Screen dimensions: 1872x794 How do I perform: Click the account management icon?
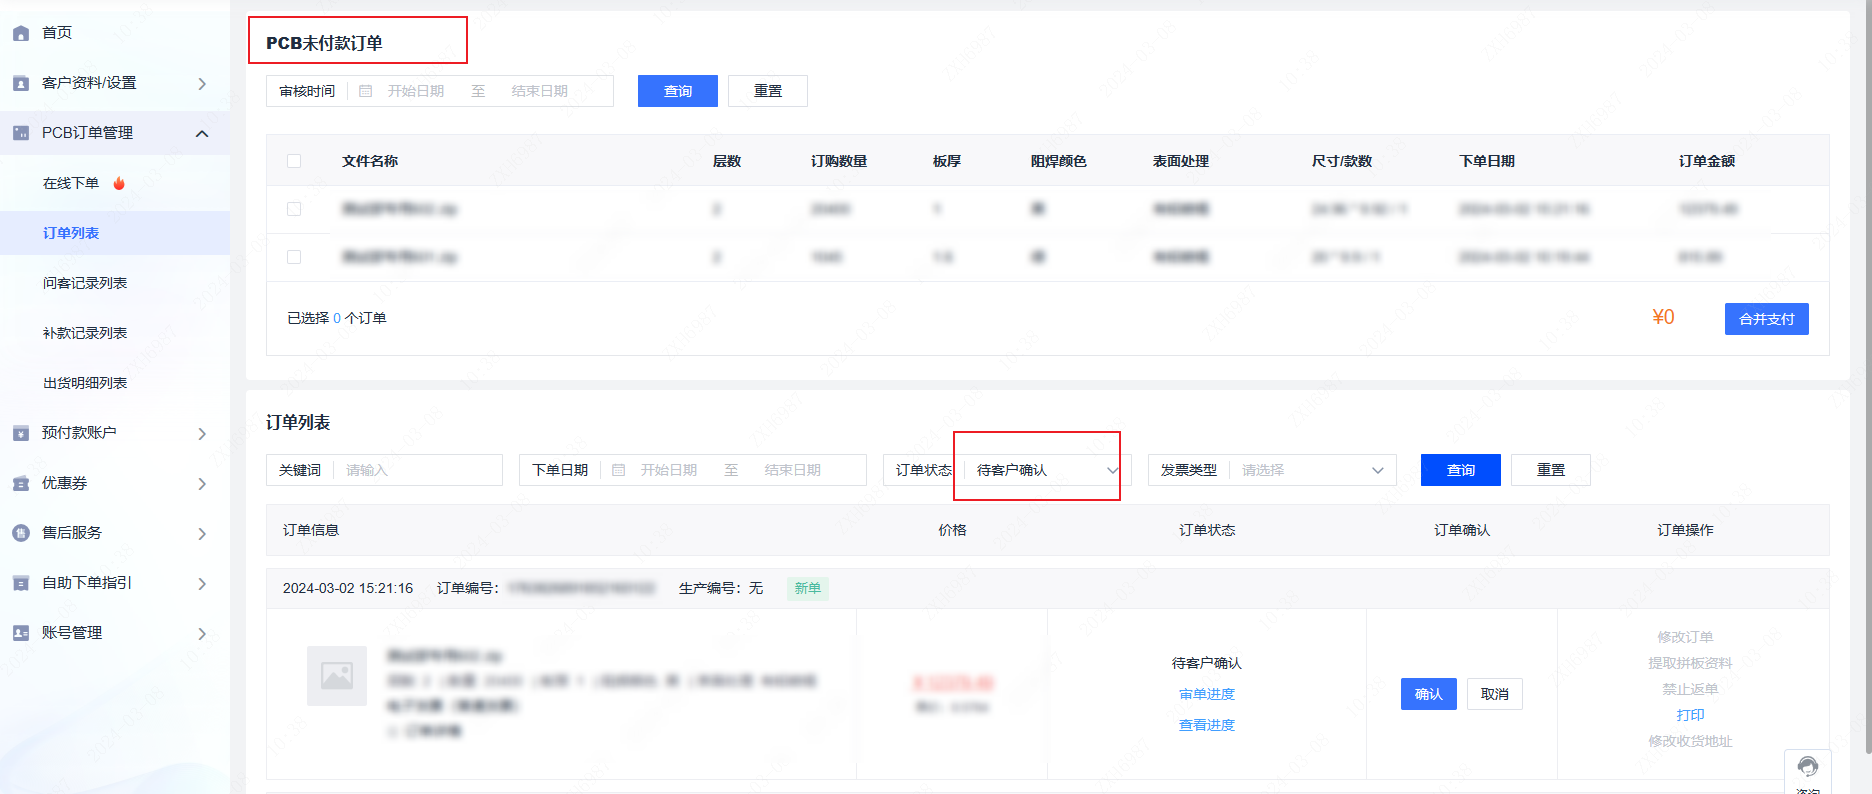[21, 633]
